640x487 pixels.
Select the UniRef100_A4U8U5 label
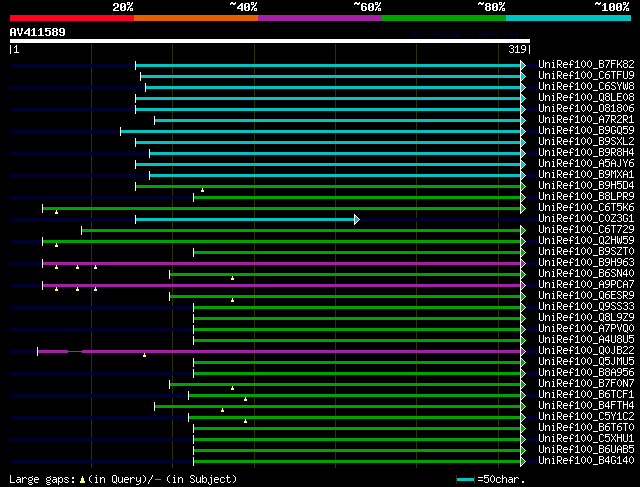586,340
